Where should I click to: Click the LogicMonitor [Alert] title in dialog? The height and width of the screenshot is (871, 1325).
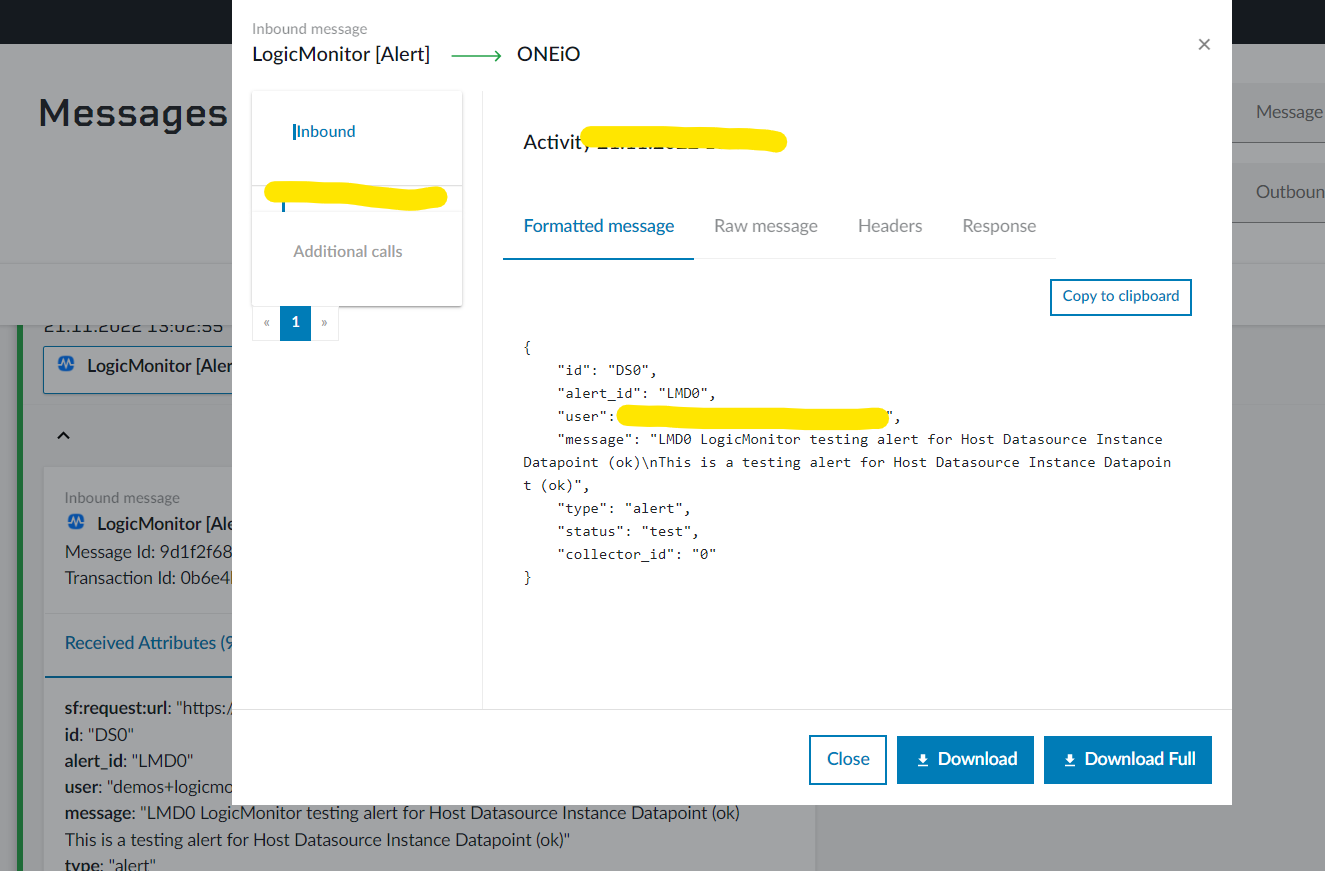341,54
